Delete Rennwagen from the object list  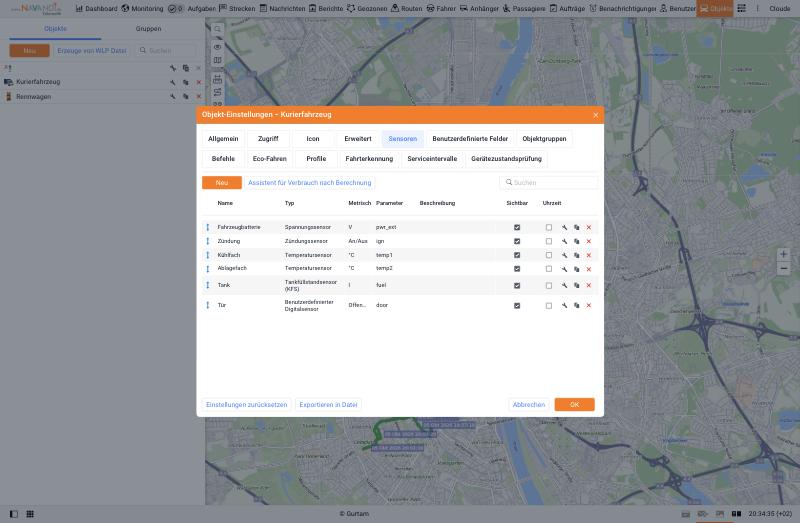pos(198,96)
